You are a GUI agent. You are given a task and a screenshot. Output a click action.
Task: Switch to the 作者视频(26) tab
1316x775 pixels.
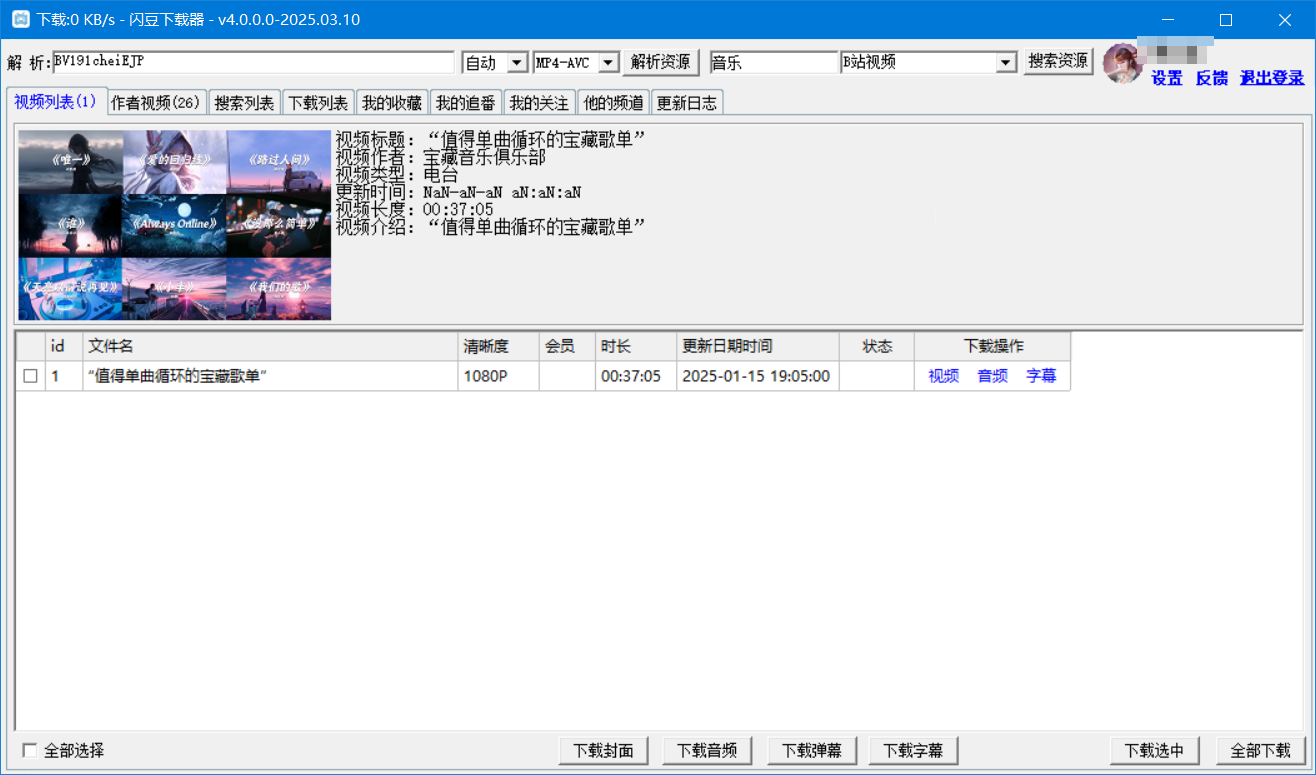pos(157,102)
